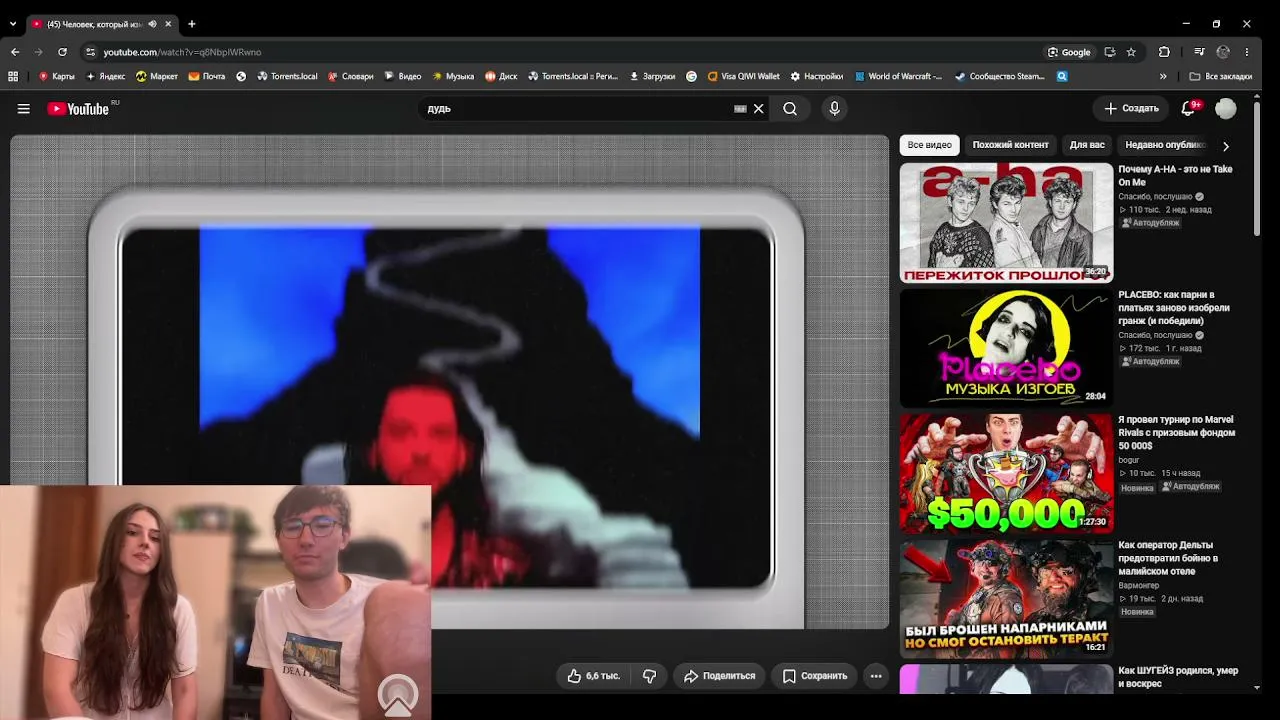Open the 'Visa QIWI Wallet' bookmark
This screenshot has width=1280, height=720.
click(743, 76)
